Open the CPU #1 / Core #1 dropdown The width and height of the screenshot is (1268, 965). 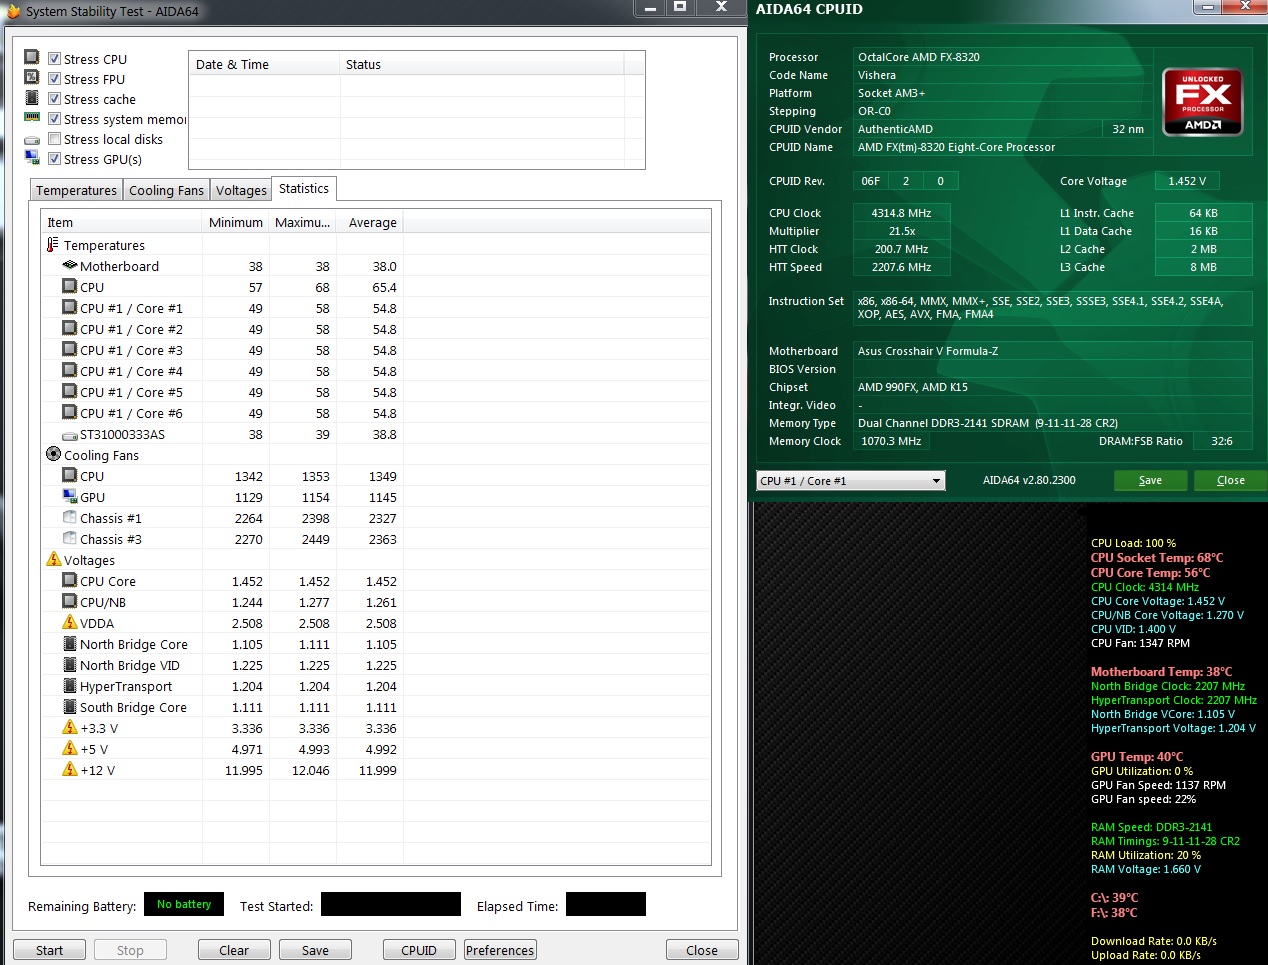point(850,481)
